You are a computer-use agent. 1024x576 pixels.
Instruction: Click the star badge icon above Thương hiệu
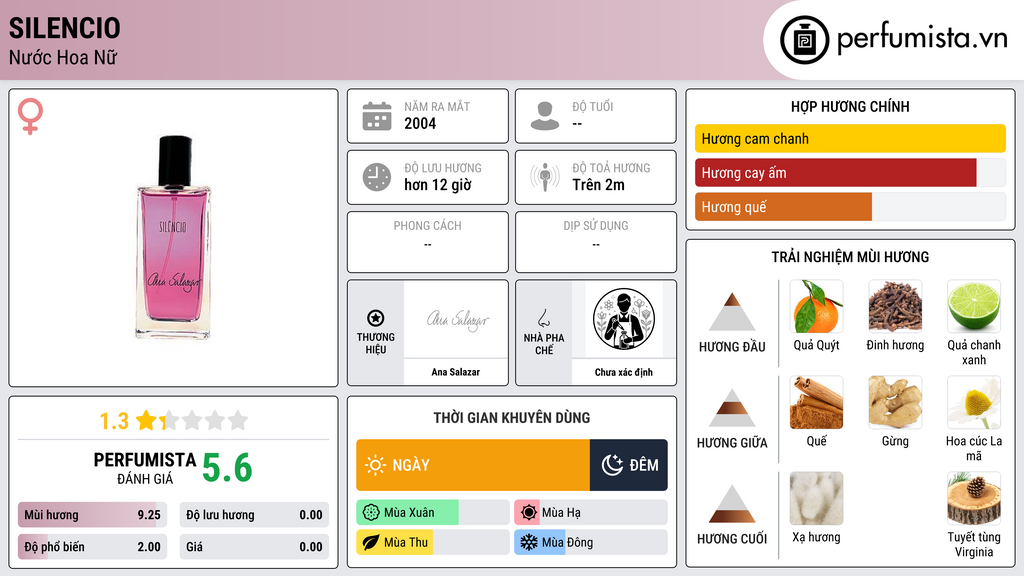click(x=376, y=318)
